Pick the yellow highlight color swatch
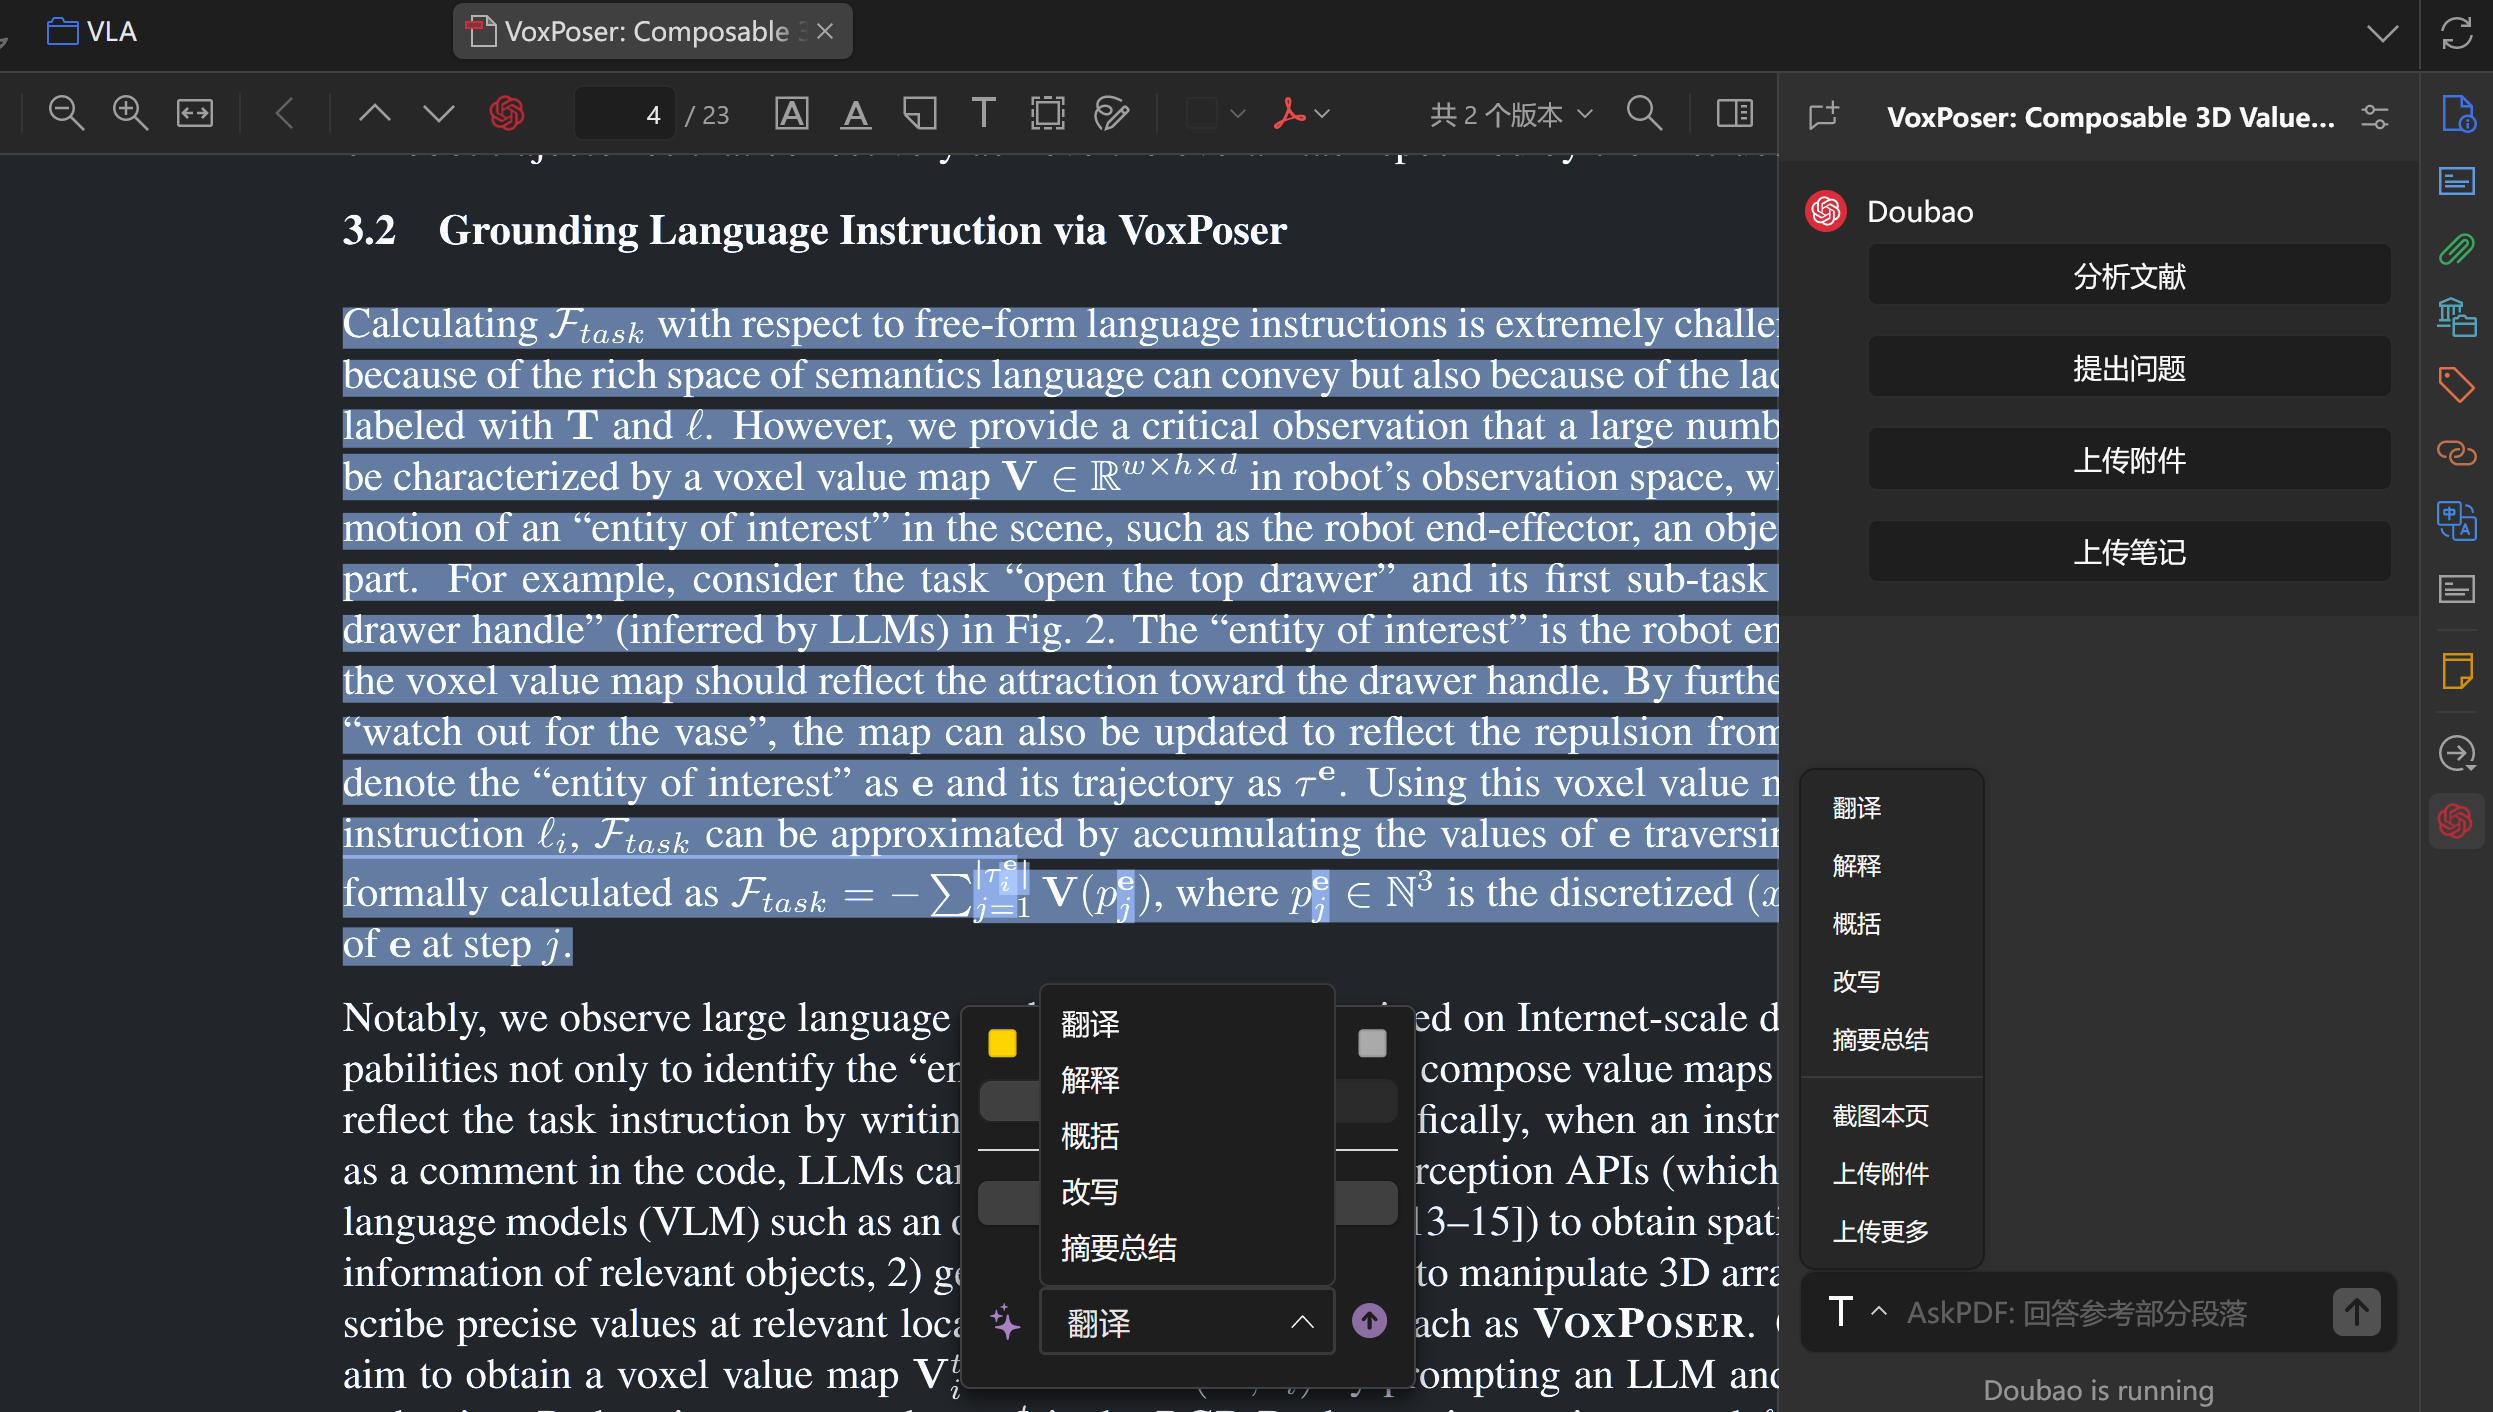2493x1412 pixels. coord(1002,1043)
